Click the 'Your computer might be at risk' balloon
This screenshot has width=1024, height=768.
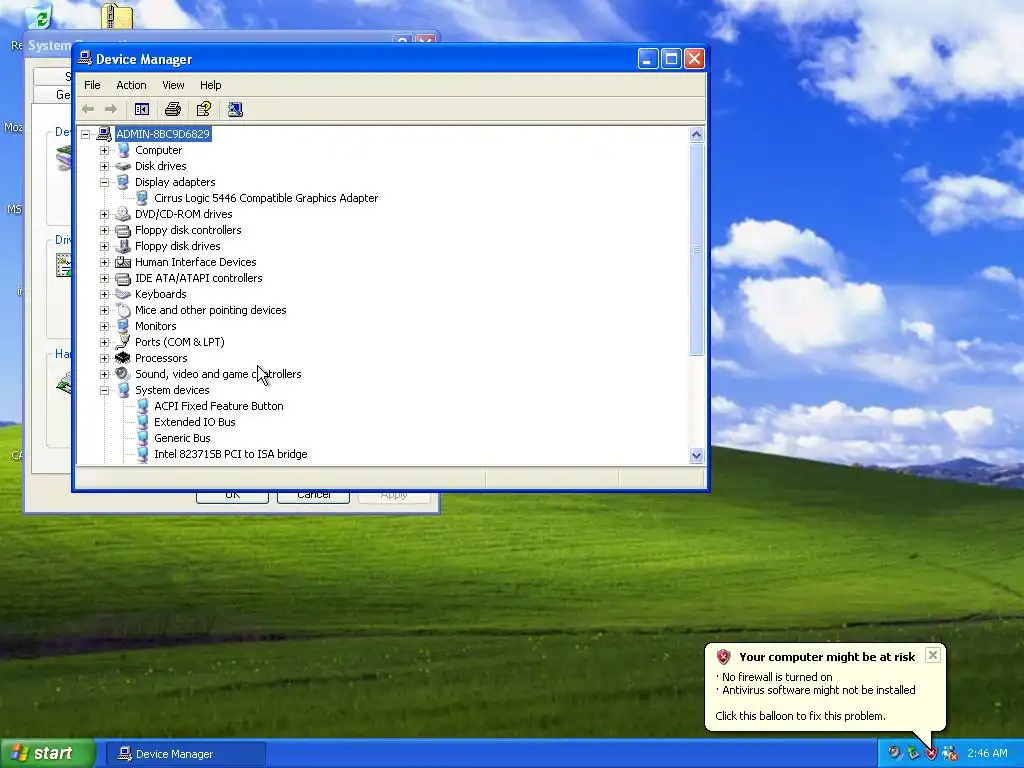click(825, 686)
